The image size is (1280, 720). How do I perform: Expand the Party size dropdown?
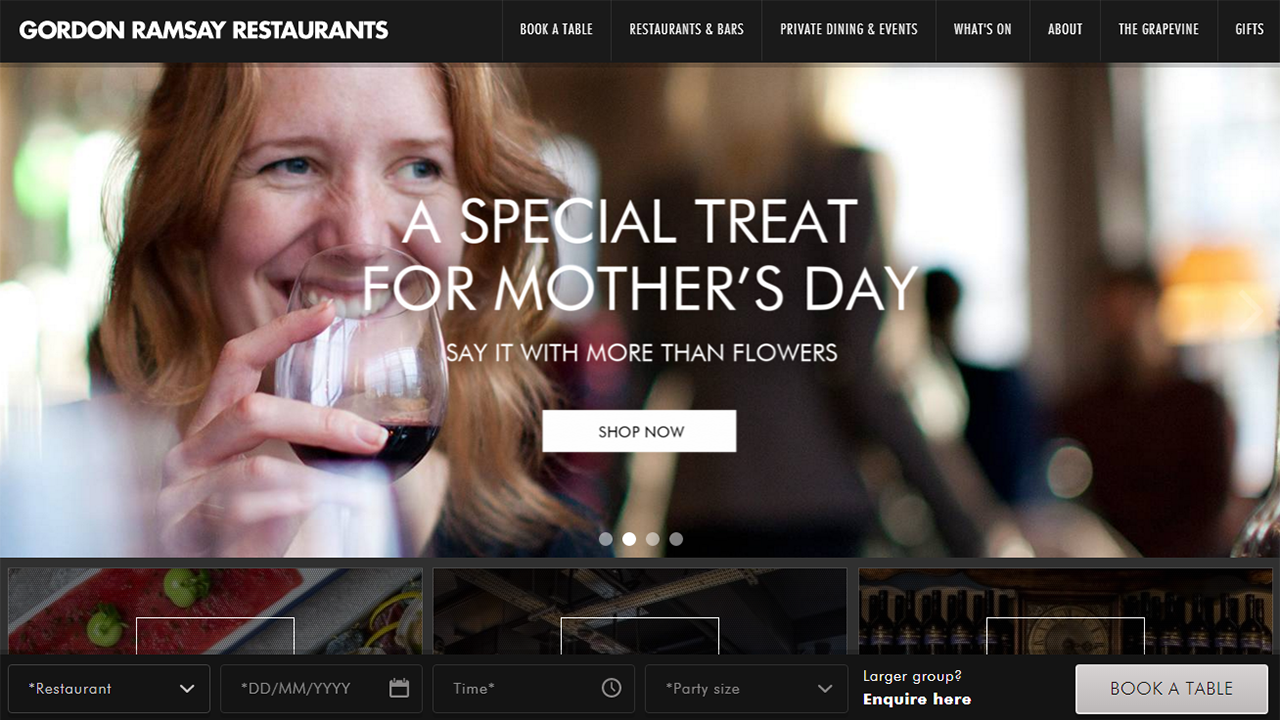(746, 688)
